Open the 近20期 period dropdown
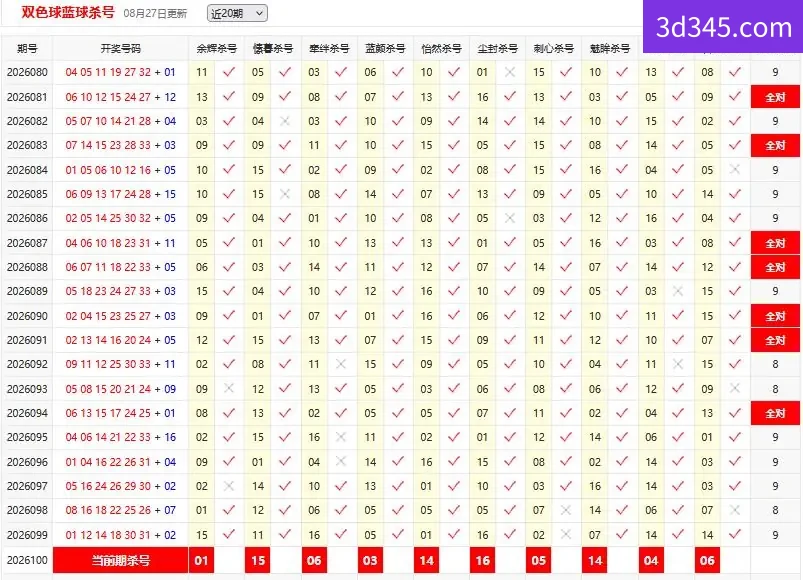 (x=237, y=13)
